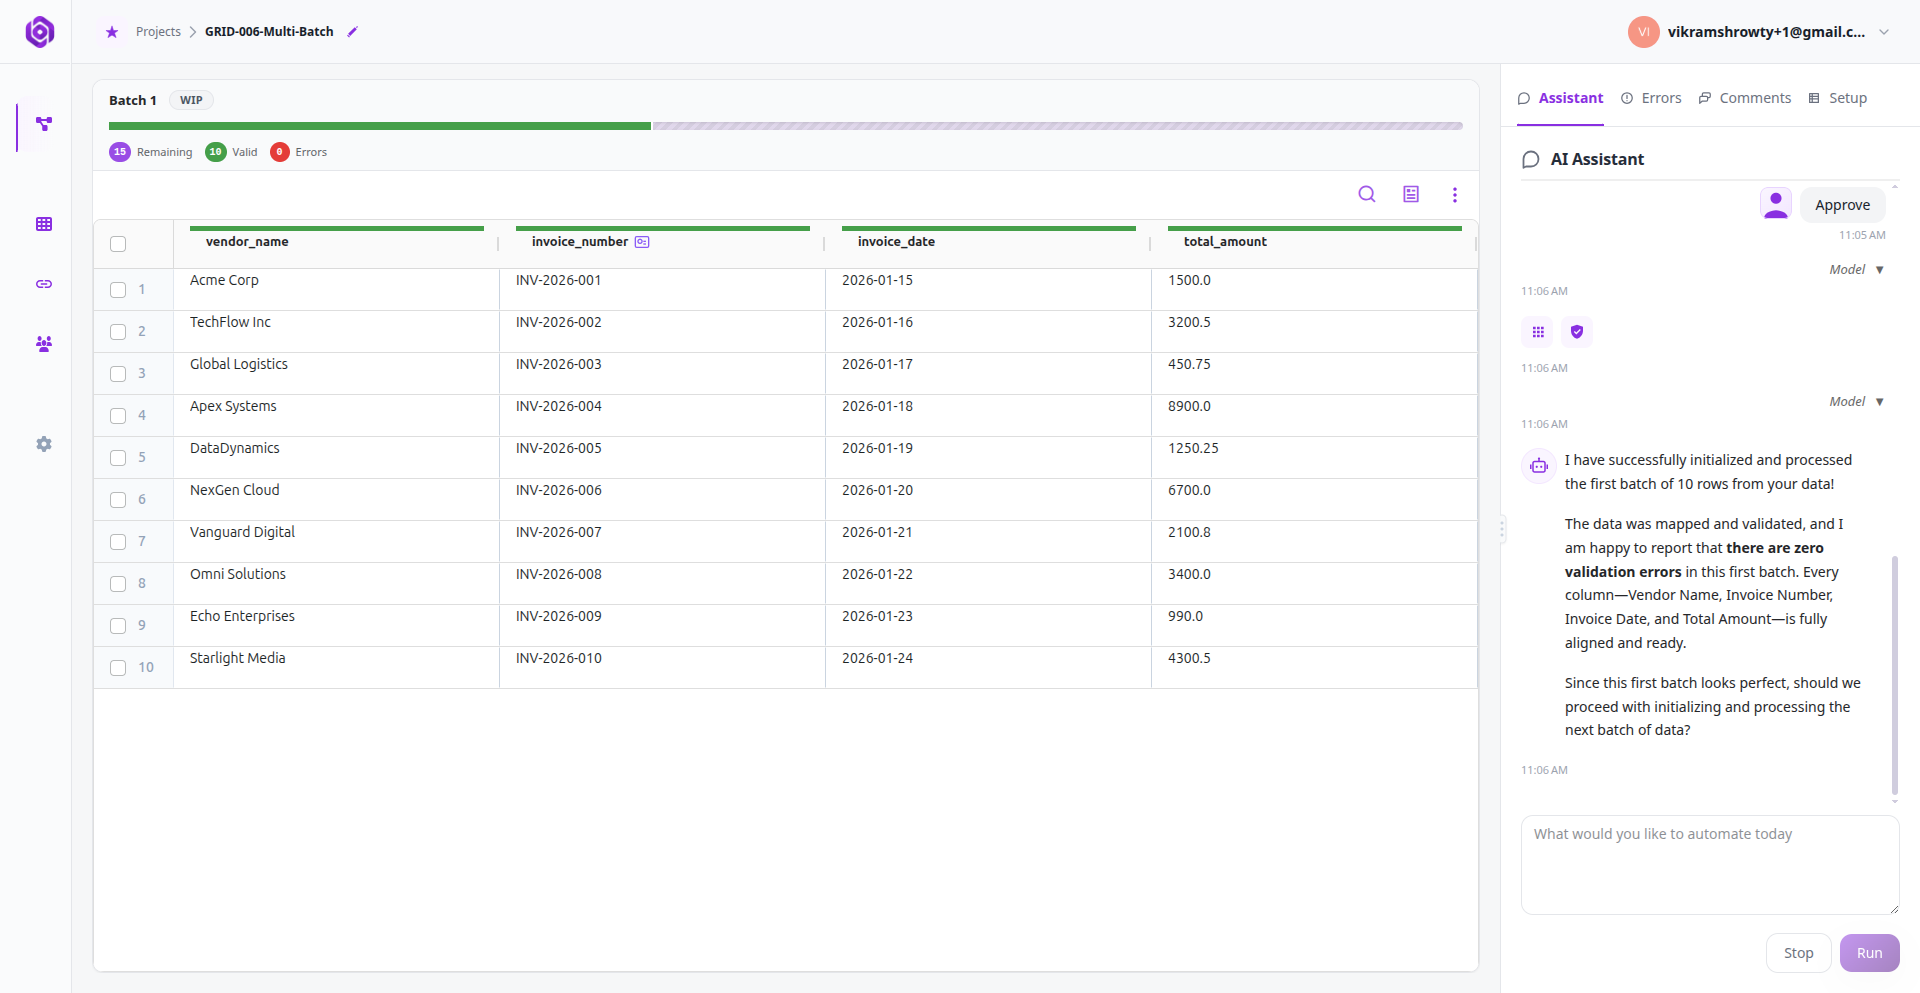Click the invoice_date column header
1920x993 pixels.
[989, 242]
